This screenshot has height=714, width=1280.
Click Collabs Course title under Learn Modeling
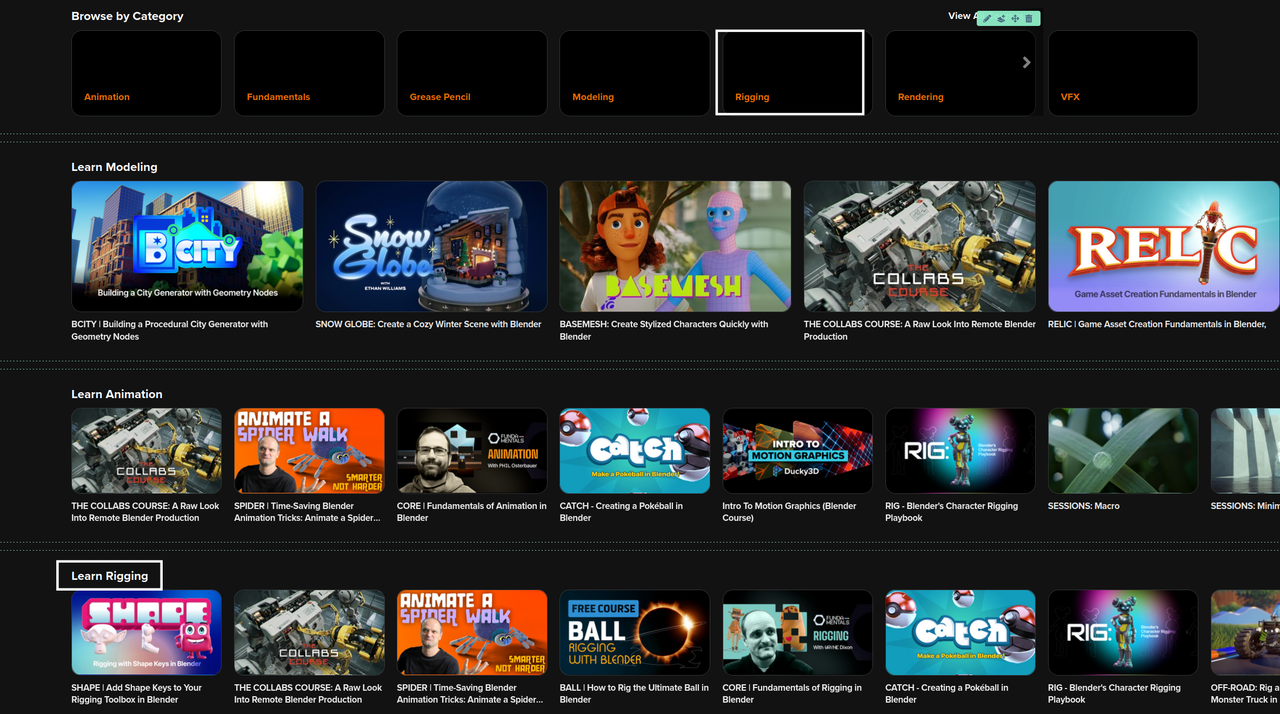coord(919,330)
